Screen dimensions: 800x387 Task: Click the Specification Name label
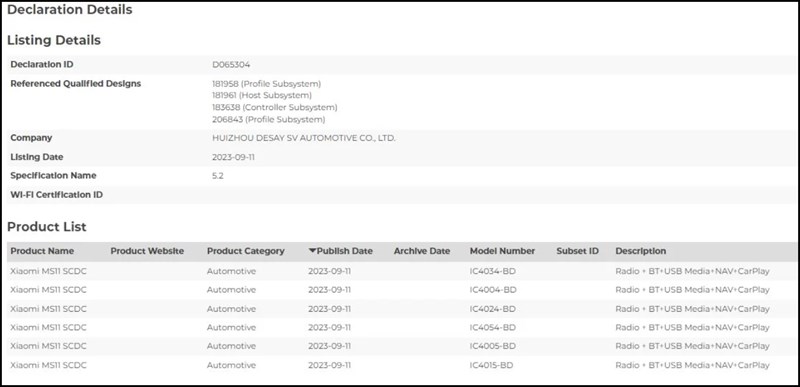point(53,176)
